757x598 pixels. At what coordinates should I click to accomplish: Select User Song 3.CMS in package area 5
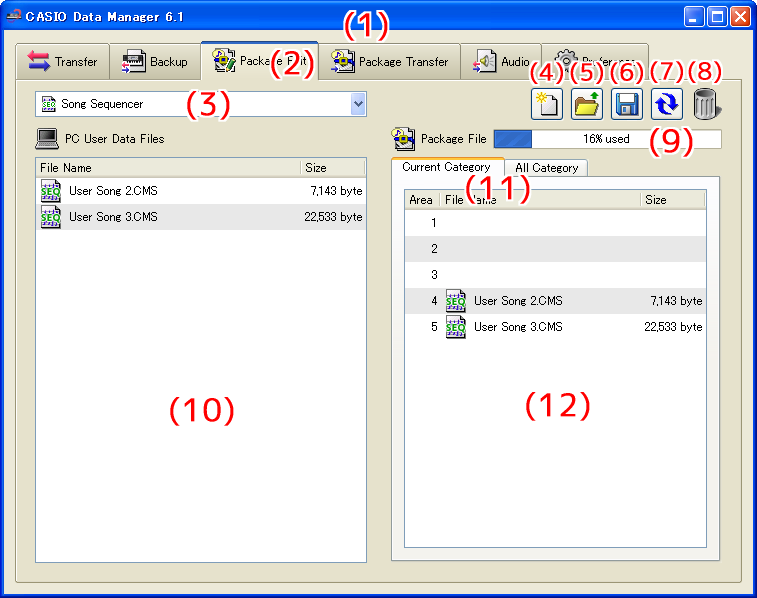555,327
